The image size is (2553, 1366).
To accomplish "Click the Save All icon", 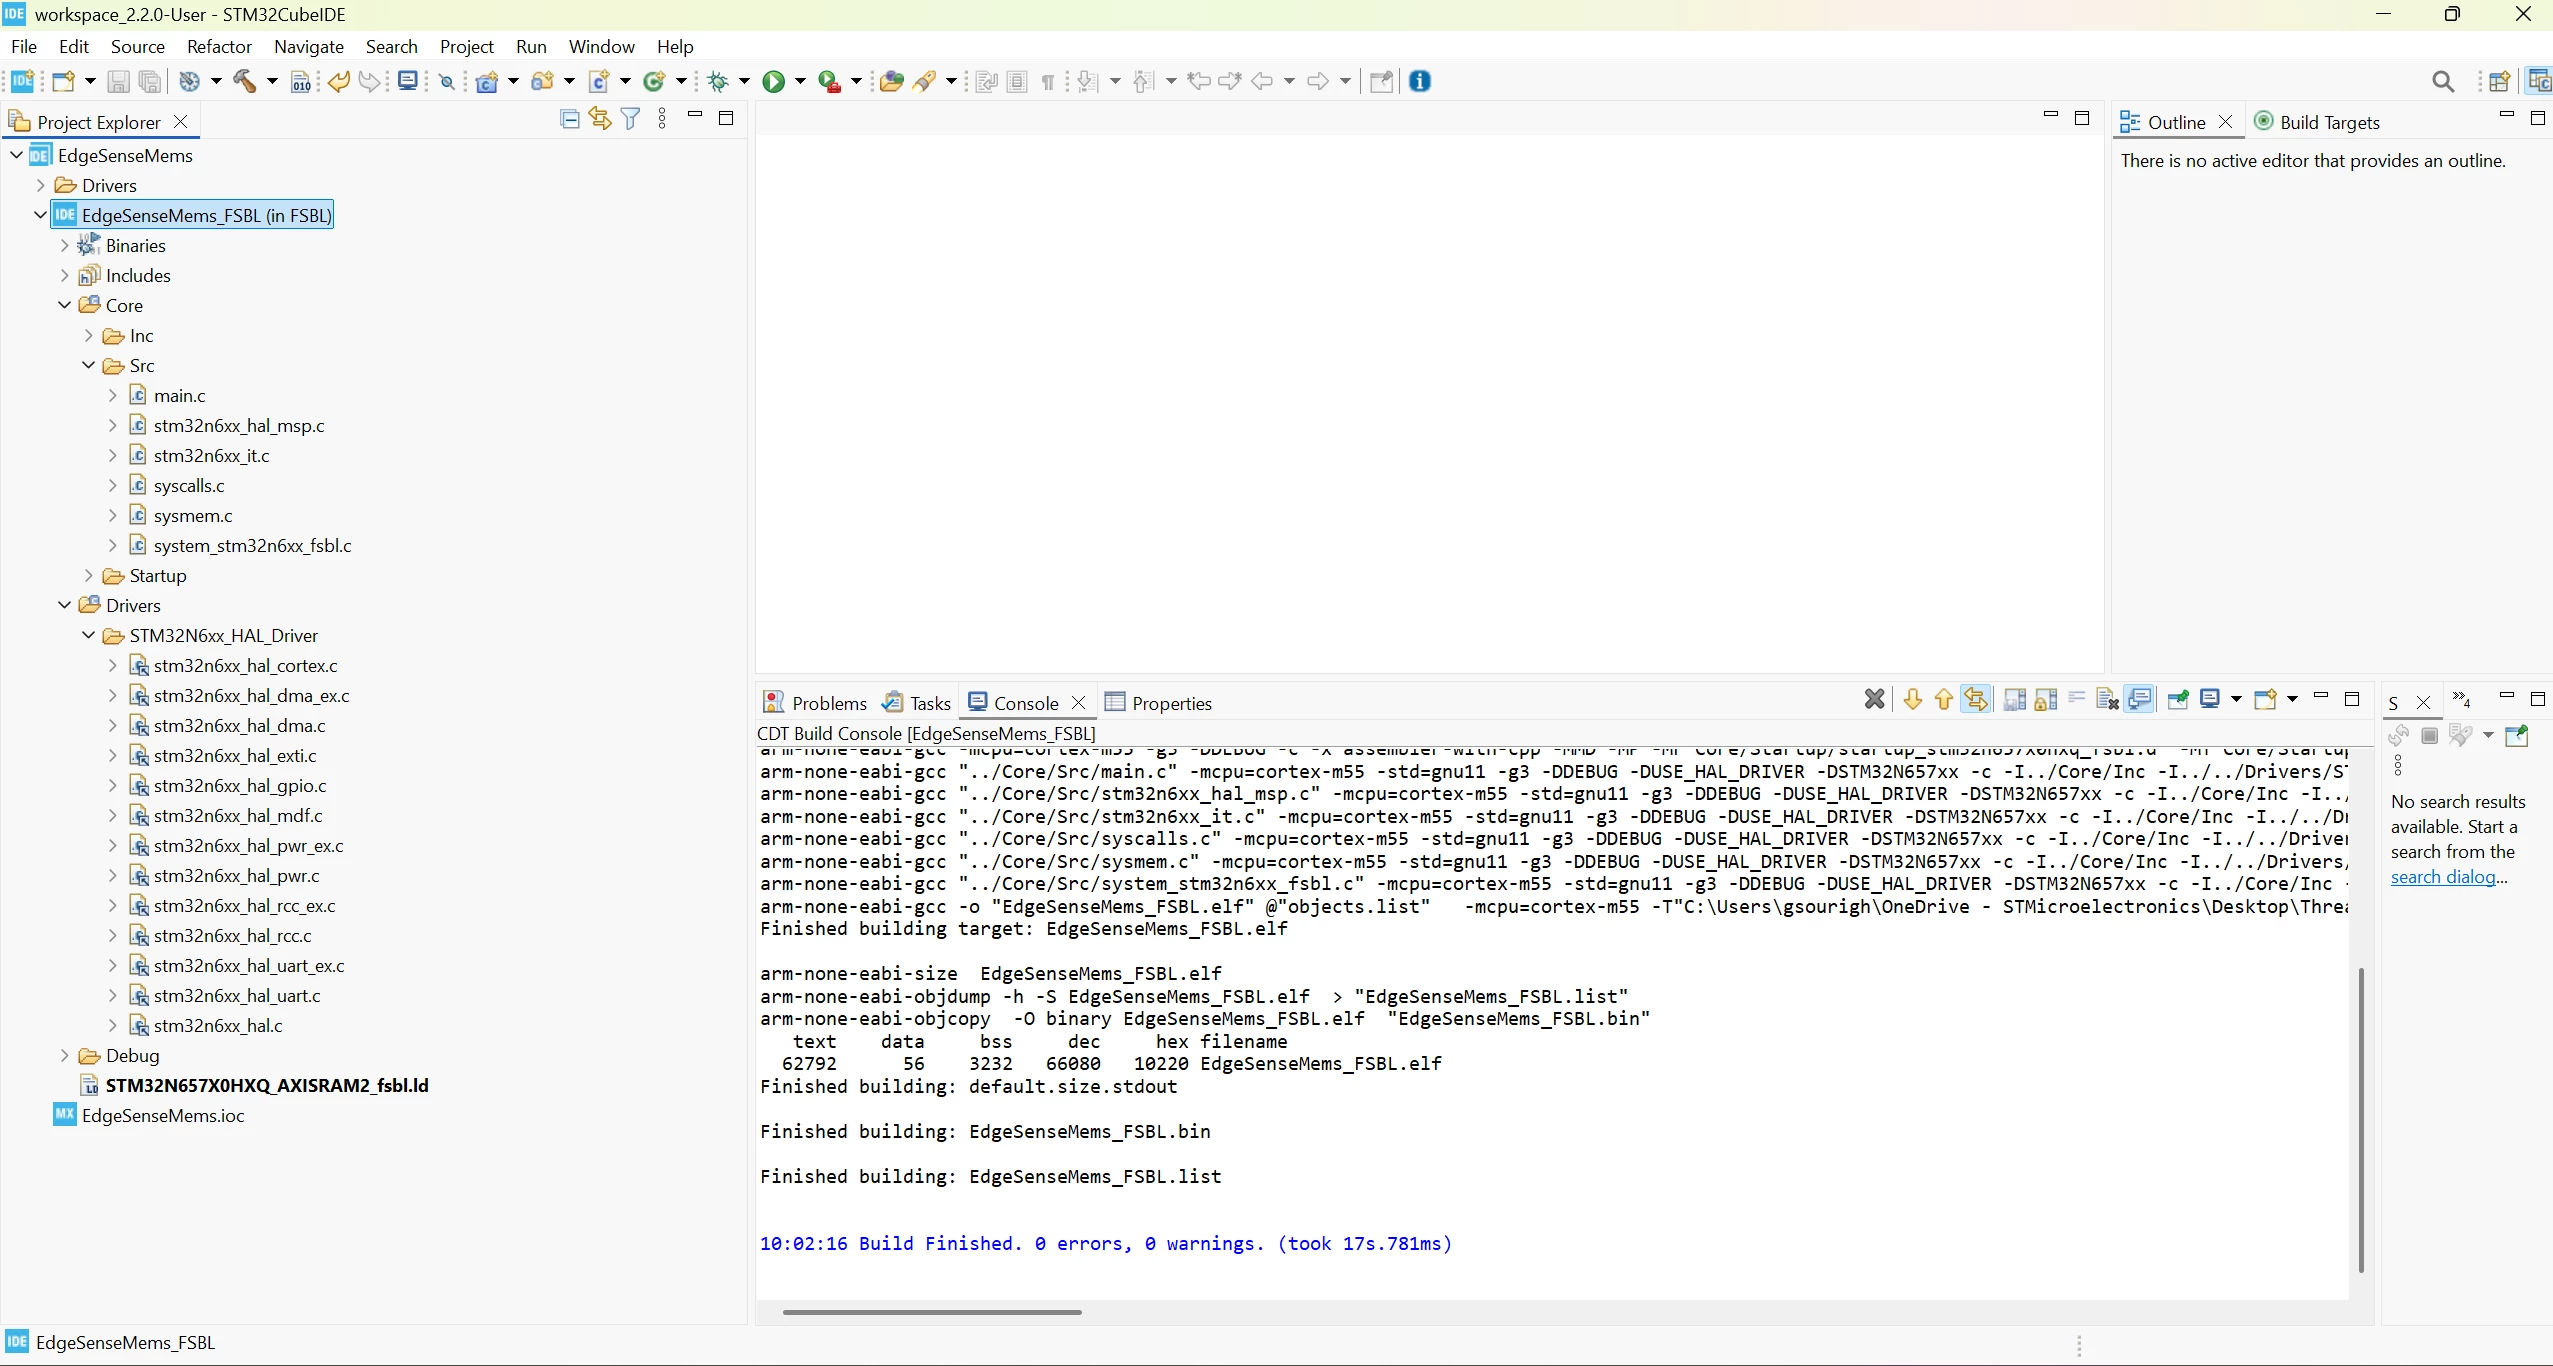I will click(x=149, y=82).
